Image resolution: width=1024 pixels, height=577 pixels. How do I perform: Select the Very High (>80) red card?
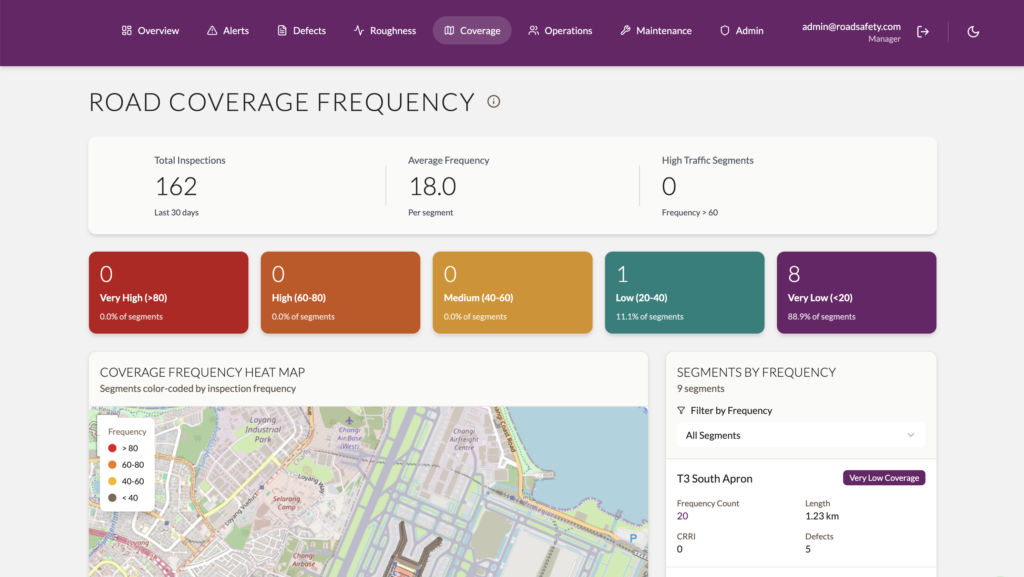pos(168,292)
